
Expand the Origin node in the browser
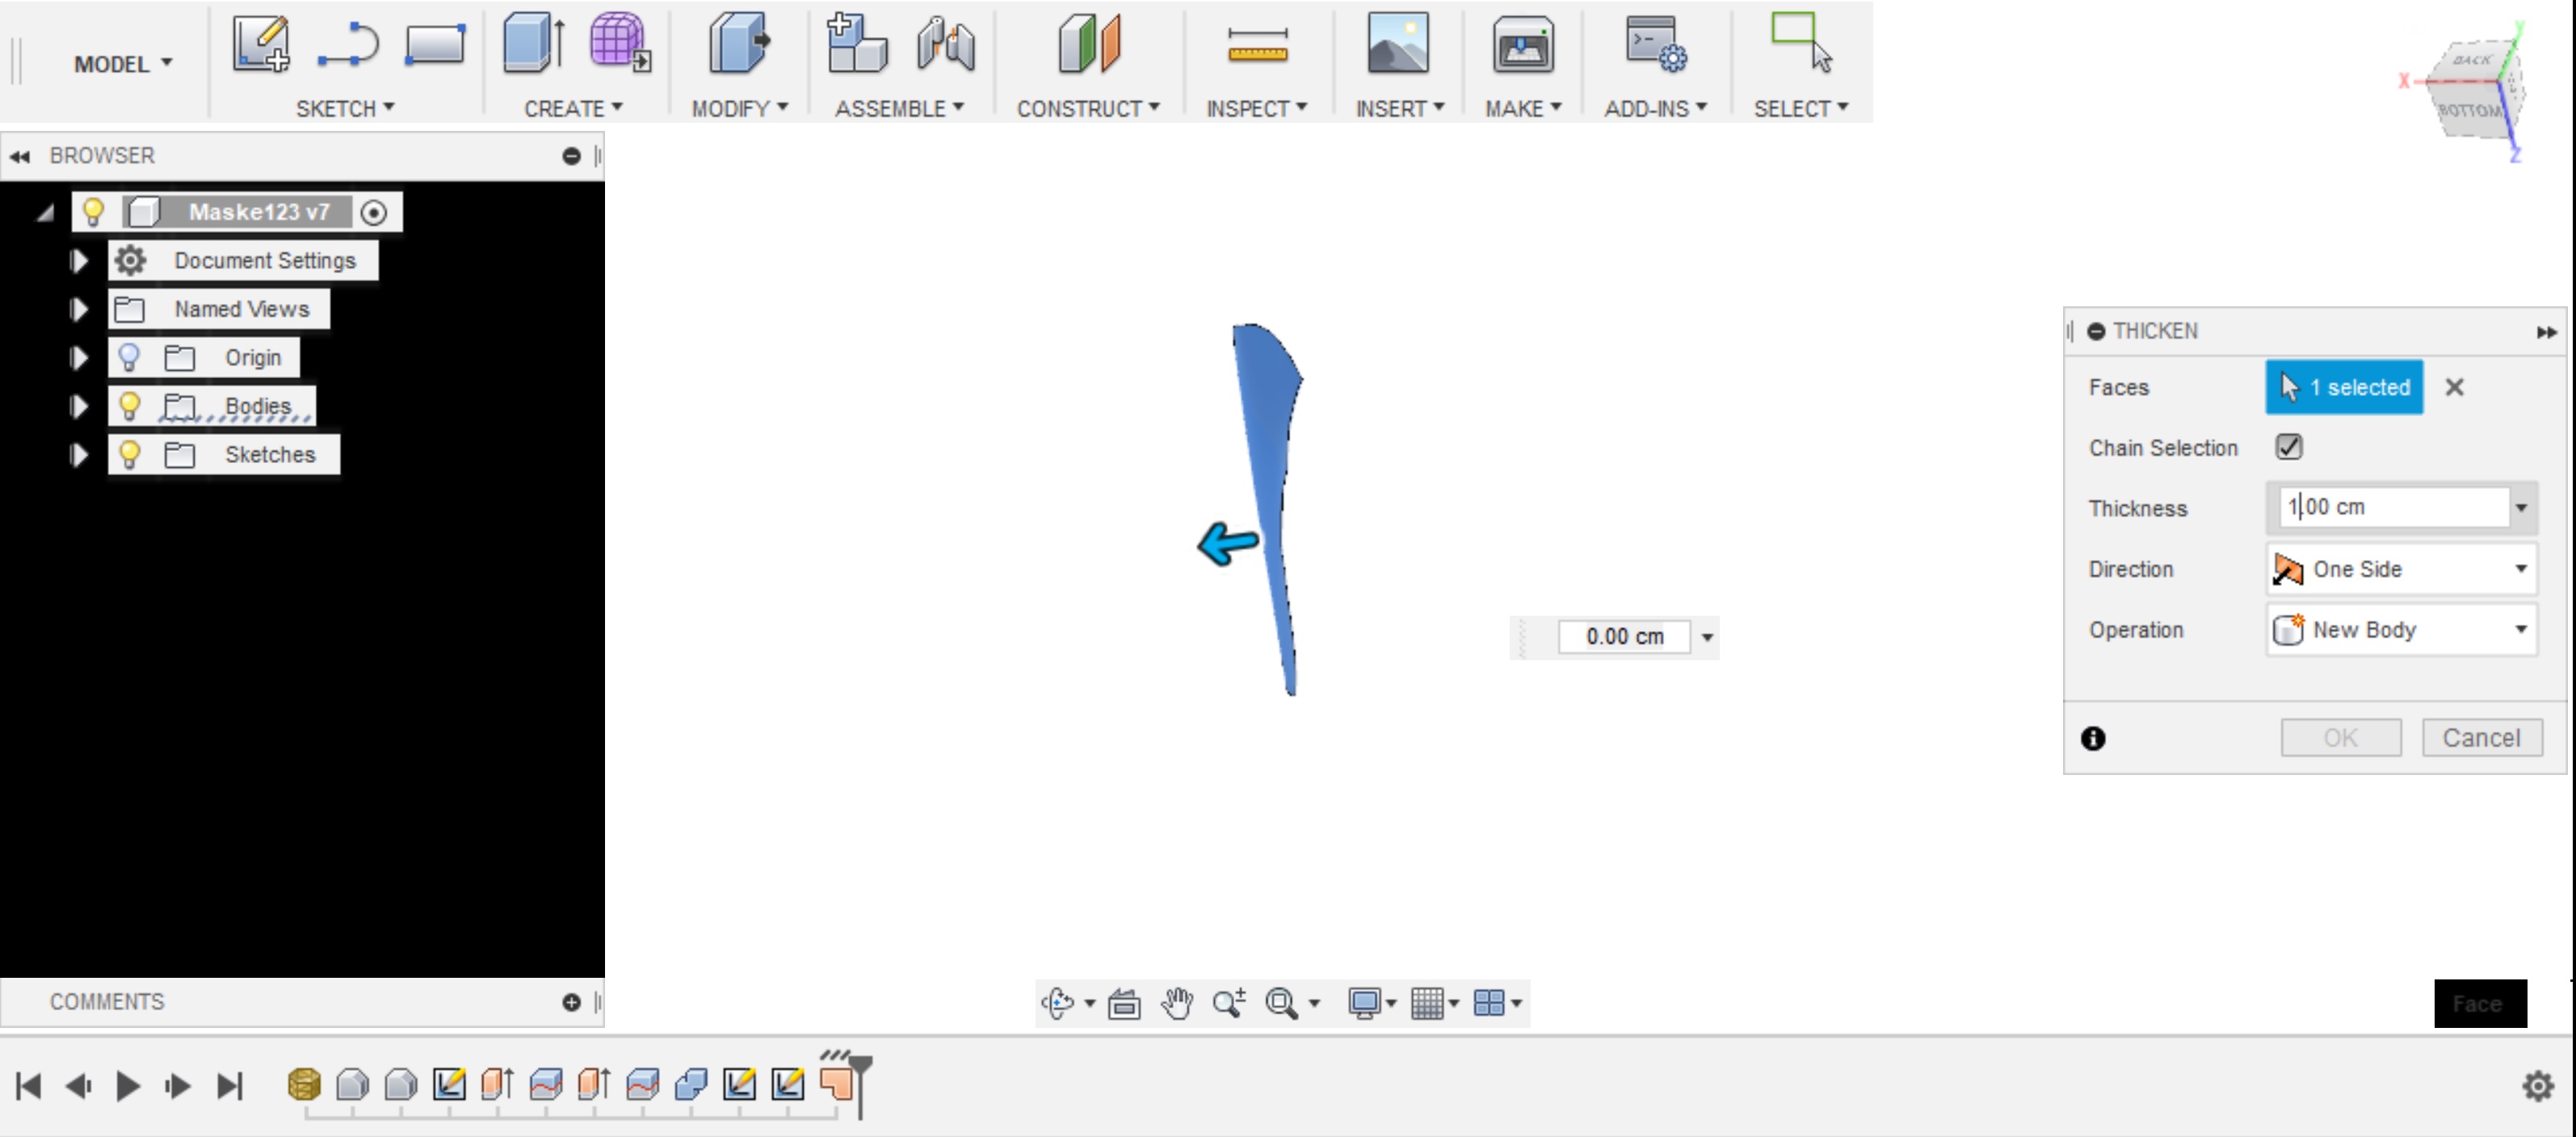pos(78,357)
